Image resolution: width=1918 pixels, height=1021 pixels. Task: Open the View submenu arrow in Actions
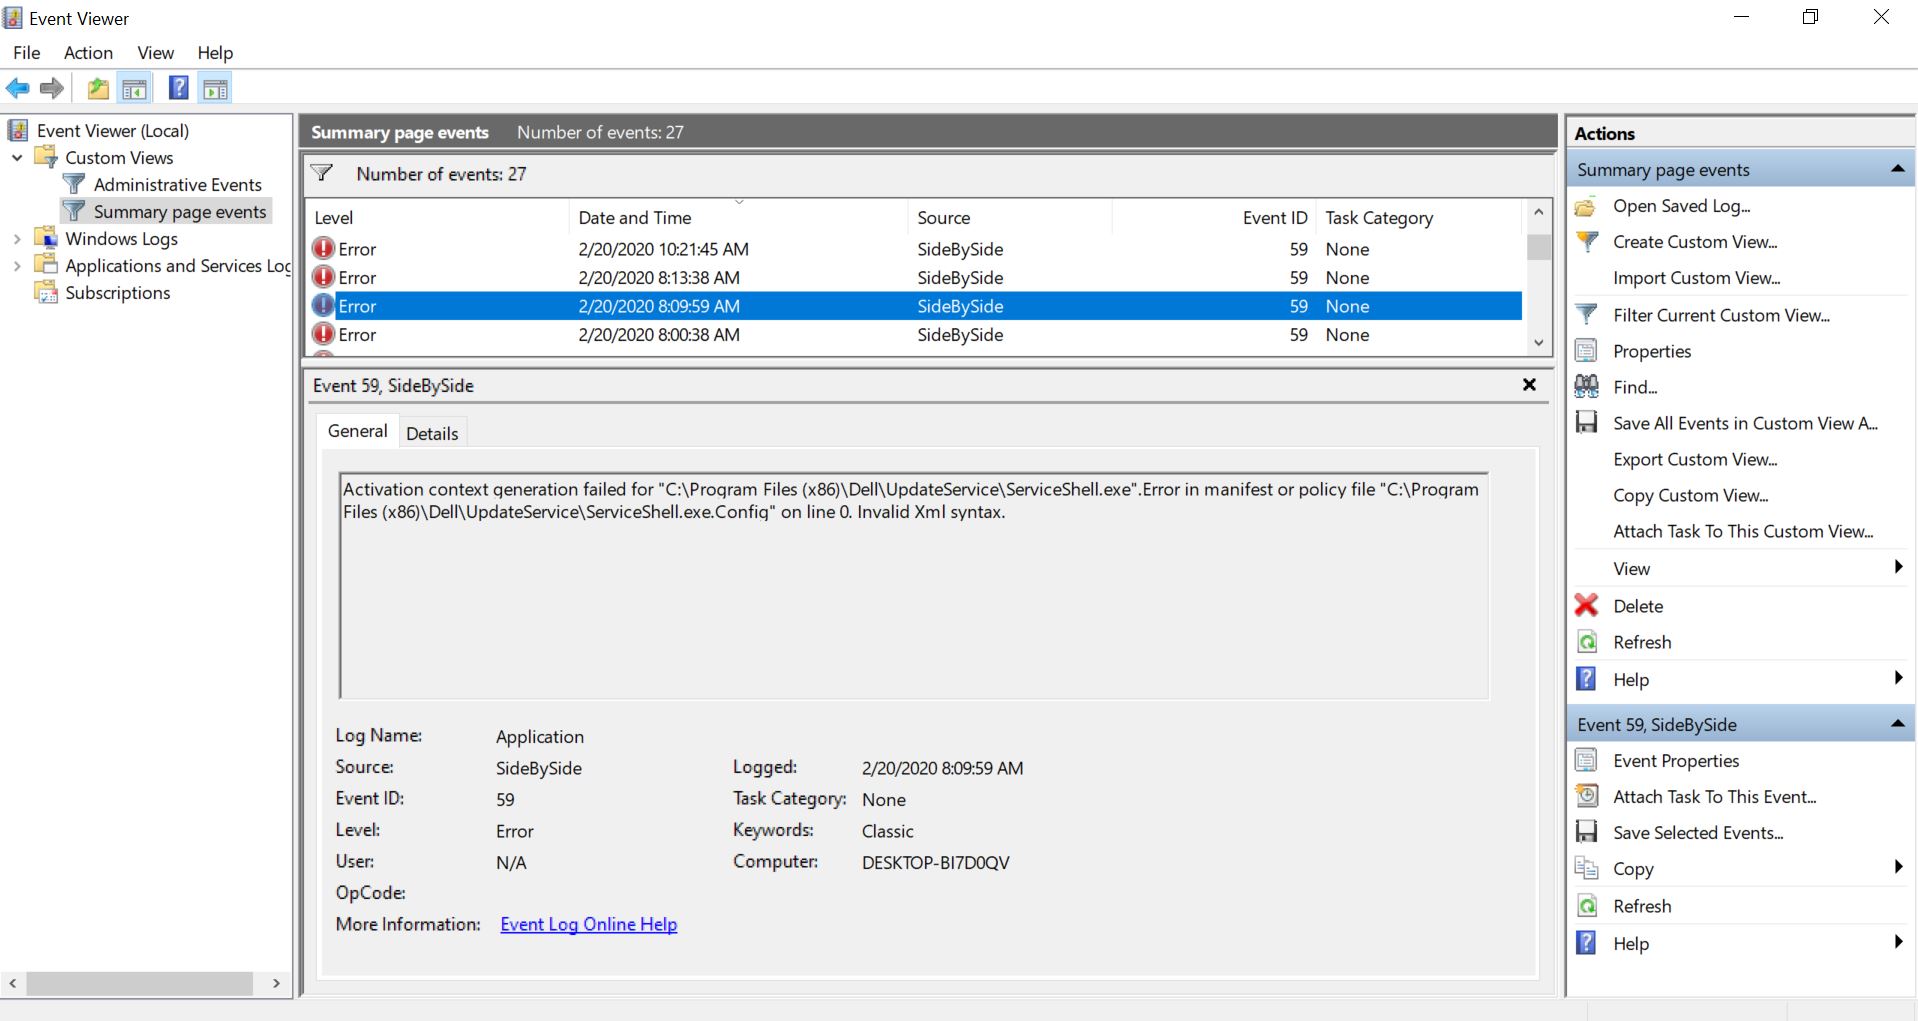1898,568
